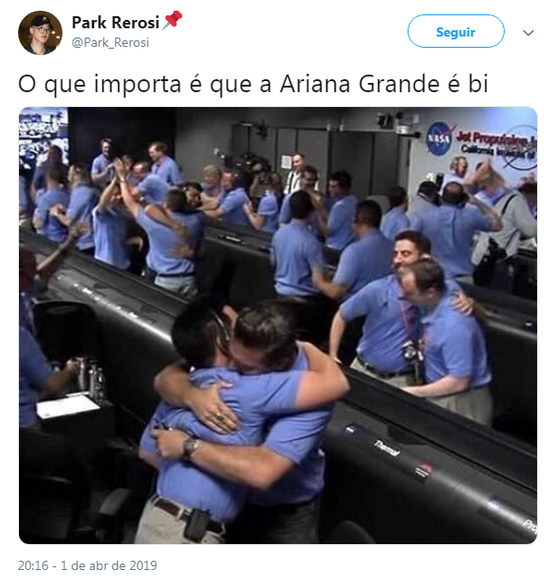
Task: Click the water bottles on the desk
Action: 91,380
